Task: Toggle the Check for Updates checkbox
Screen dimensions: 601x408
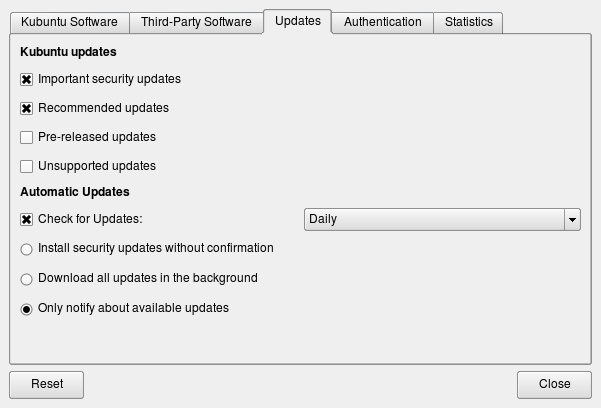Action: pos(27,219)
